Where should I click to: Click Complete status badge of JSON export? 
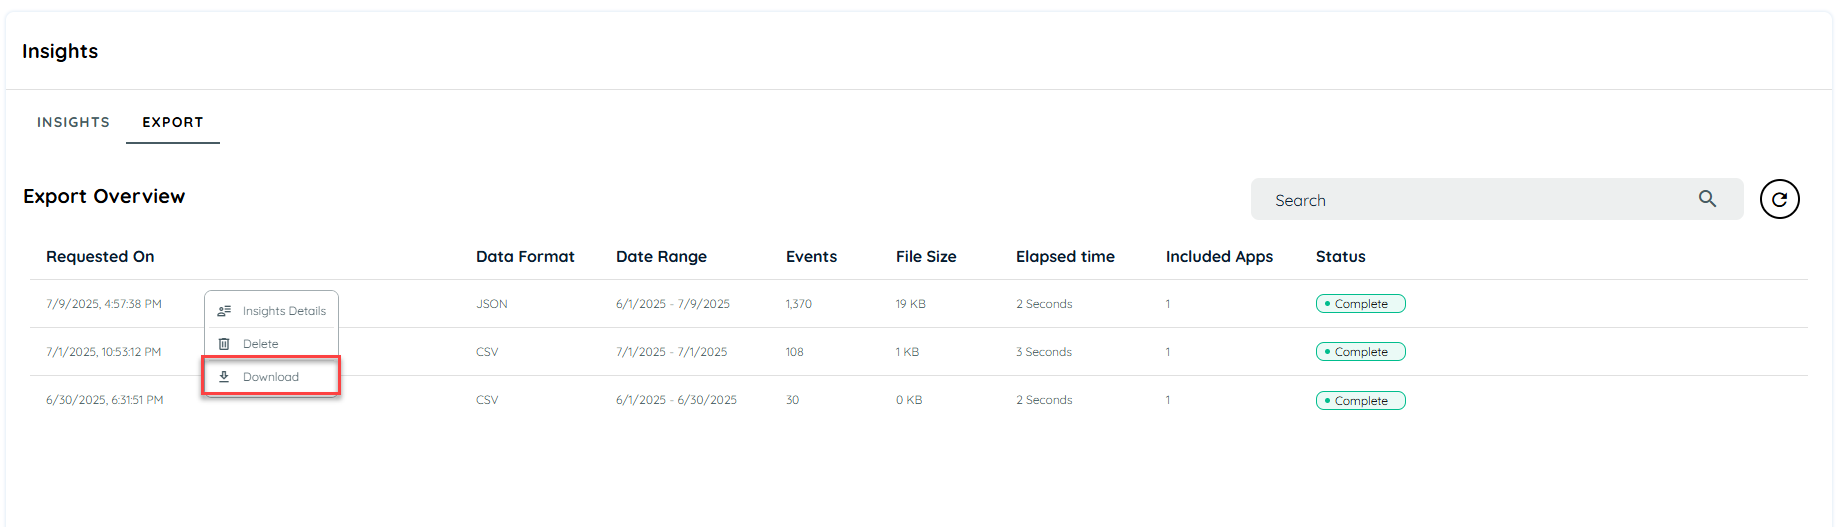[x=1361, y=304]
